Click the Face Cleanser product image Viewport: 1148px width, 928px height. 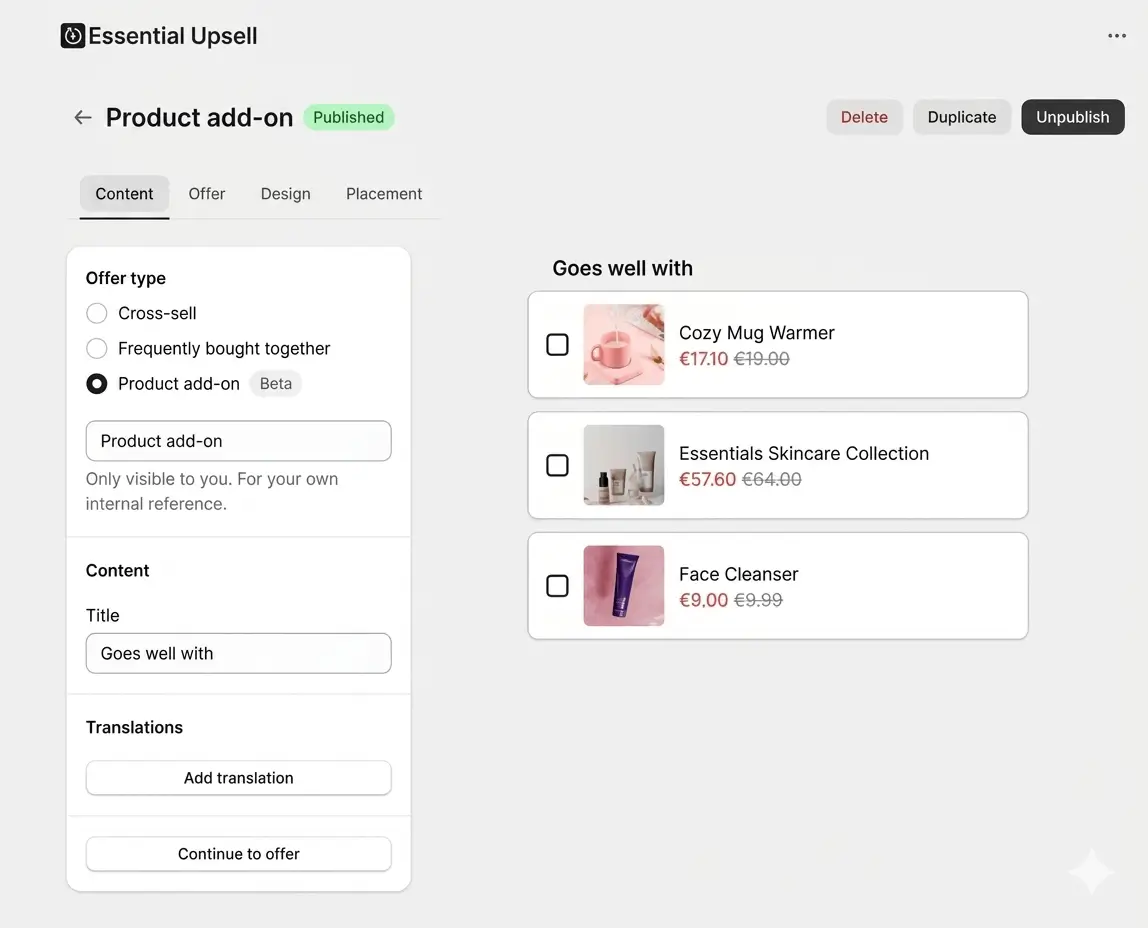point(624,586)
